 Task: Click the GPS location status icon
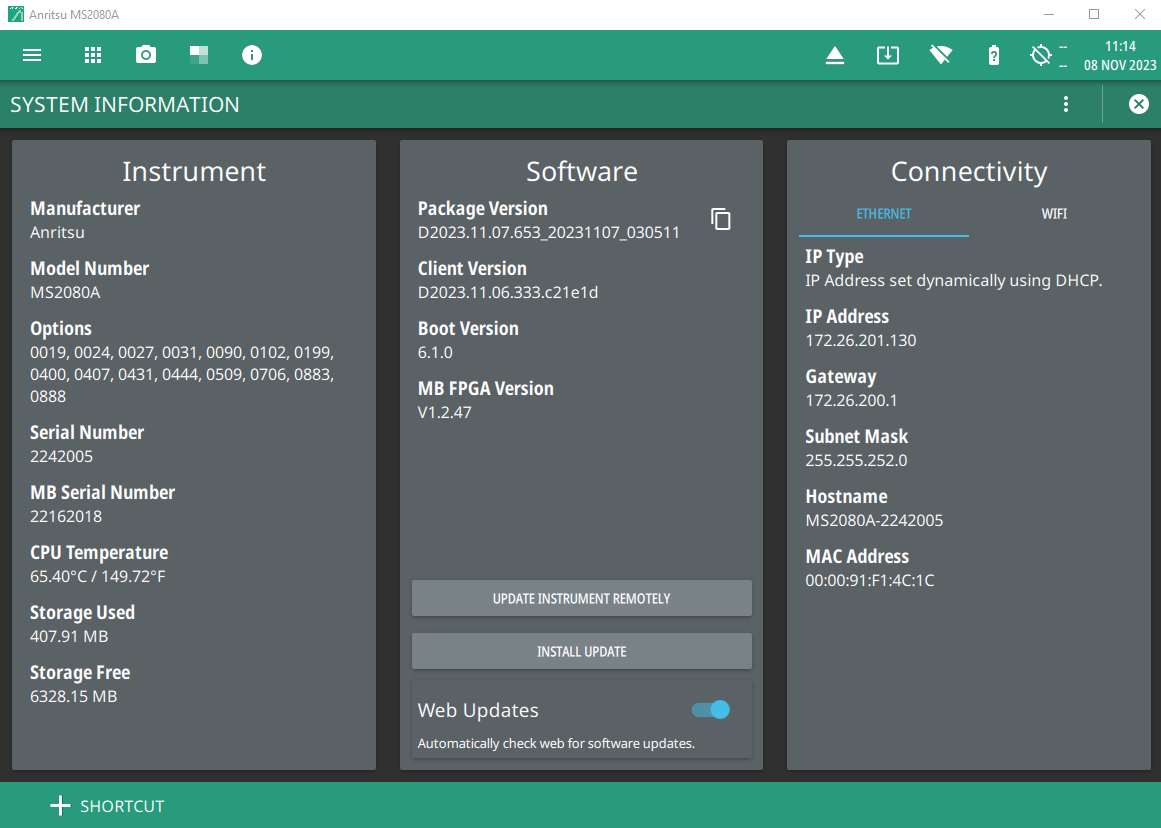[1041, 55]
